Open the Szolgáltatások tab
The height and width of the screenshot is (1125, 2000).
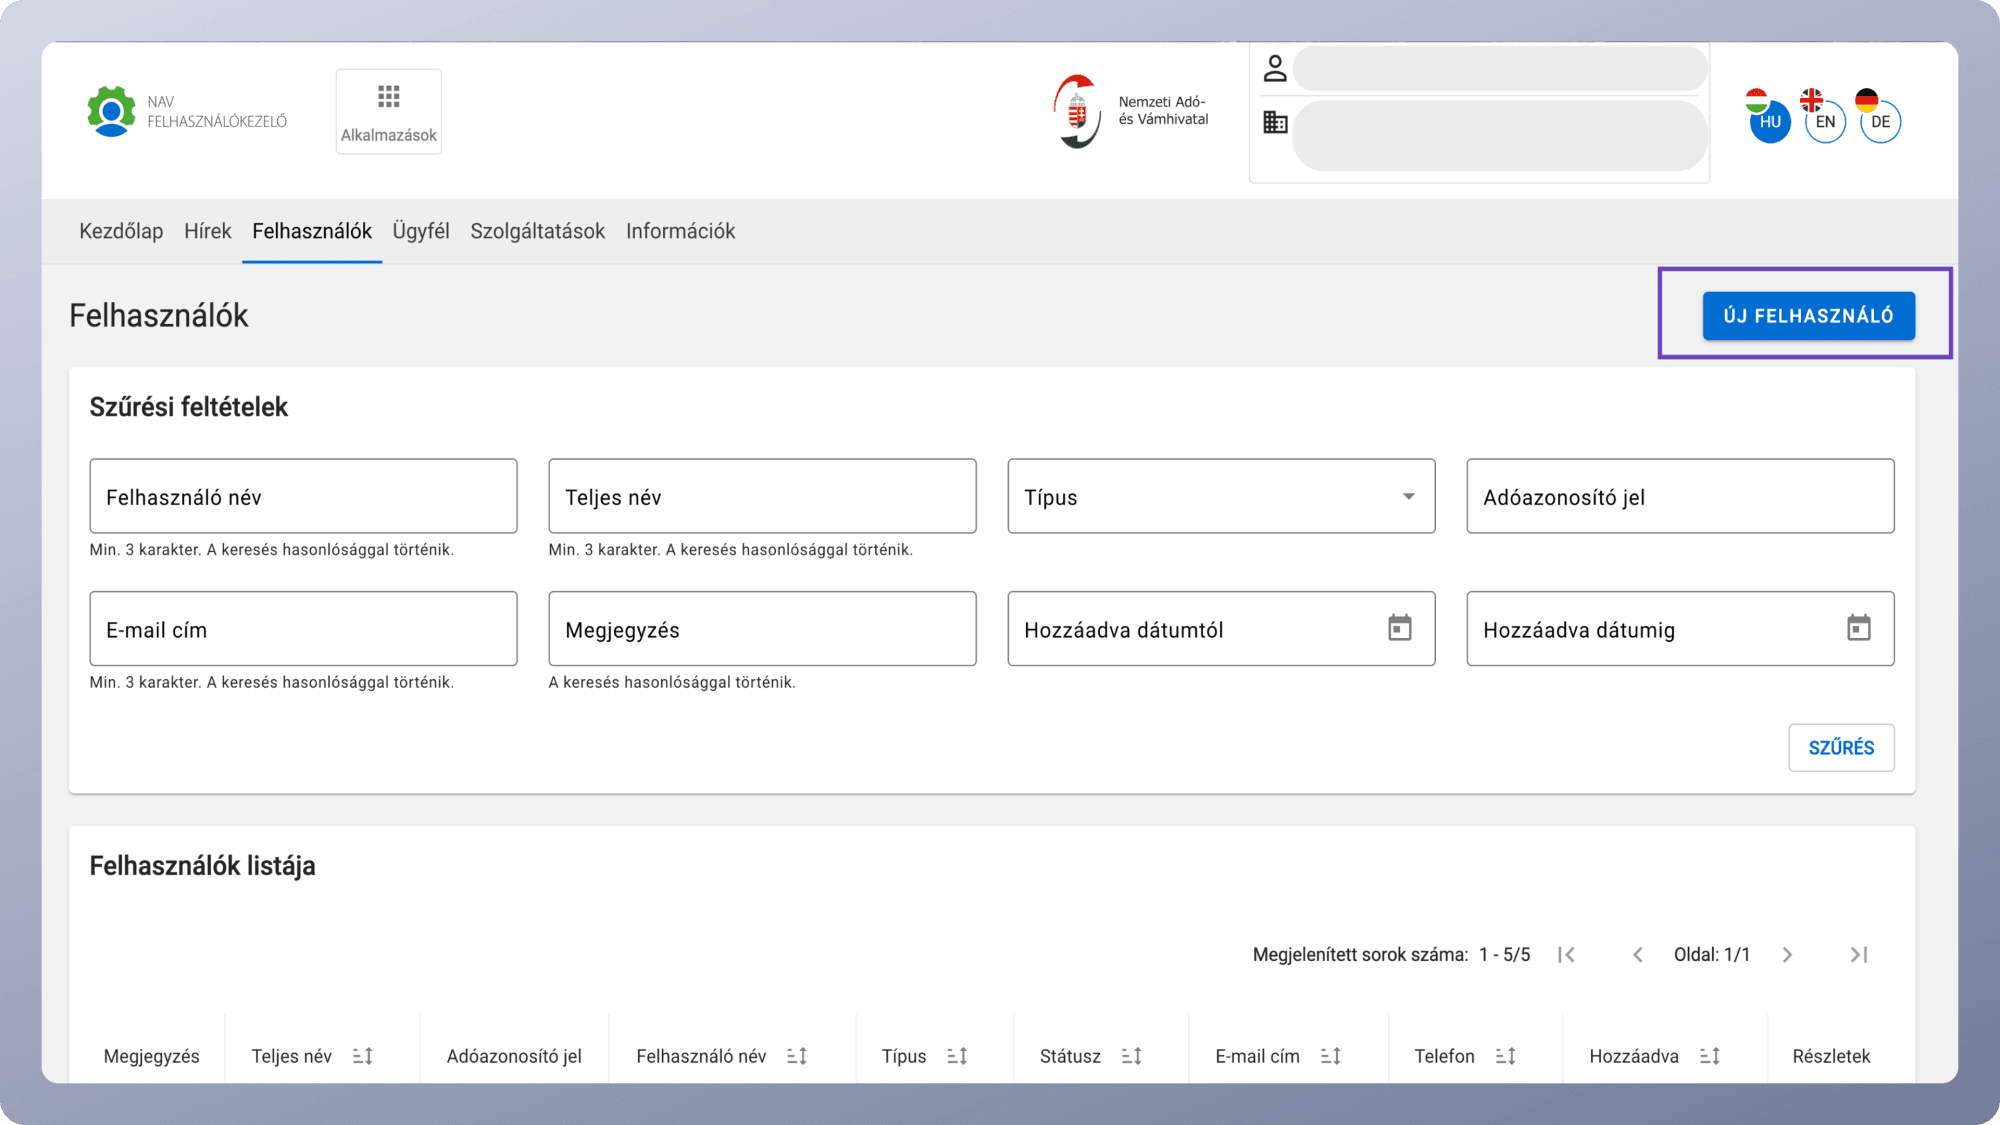[x=538, y=231]
